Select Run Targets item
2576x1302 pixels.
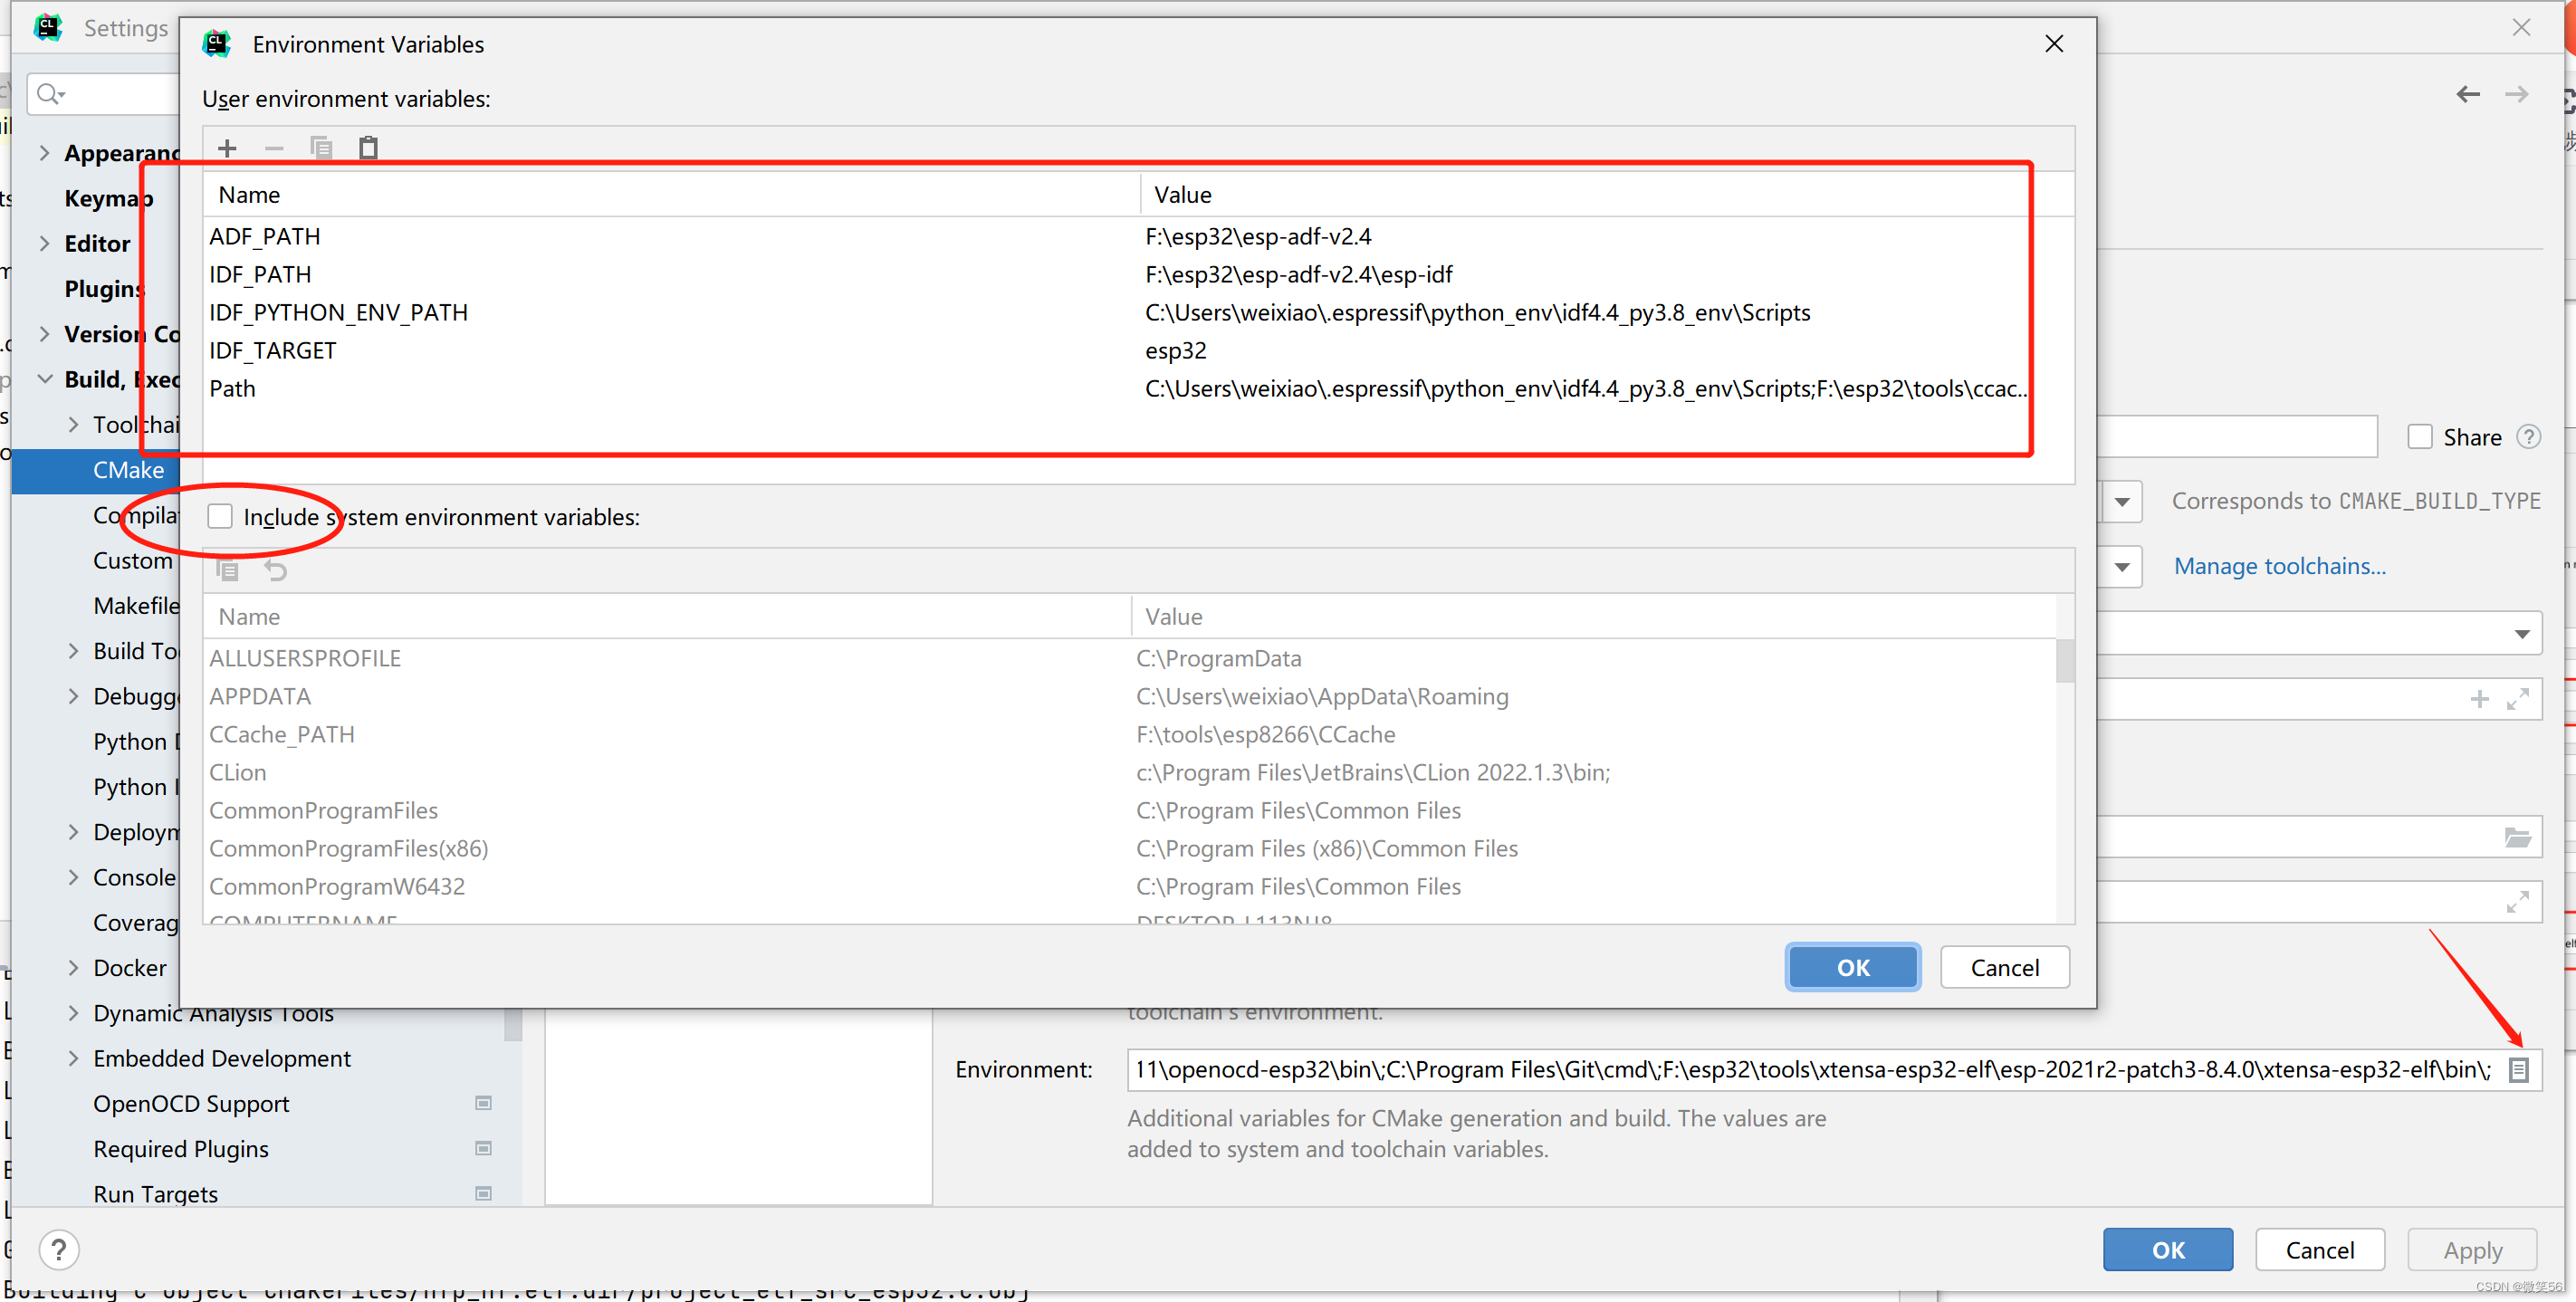155,1193
